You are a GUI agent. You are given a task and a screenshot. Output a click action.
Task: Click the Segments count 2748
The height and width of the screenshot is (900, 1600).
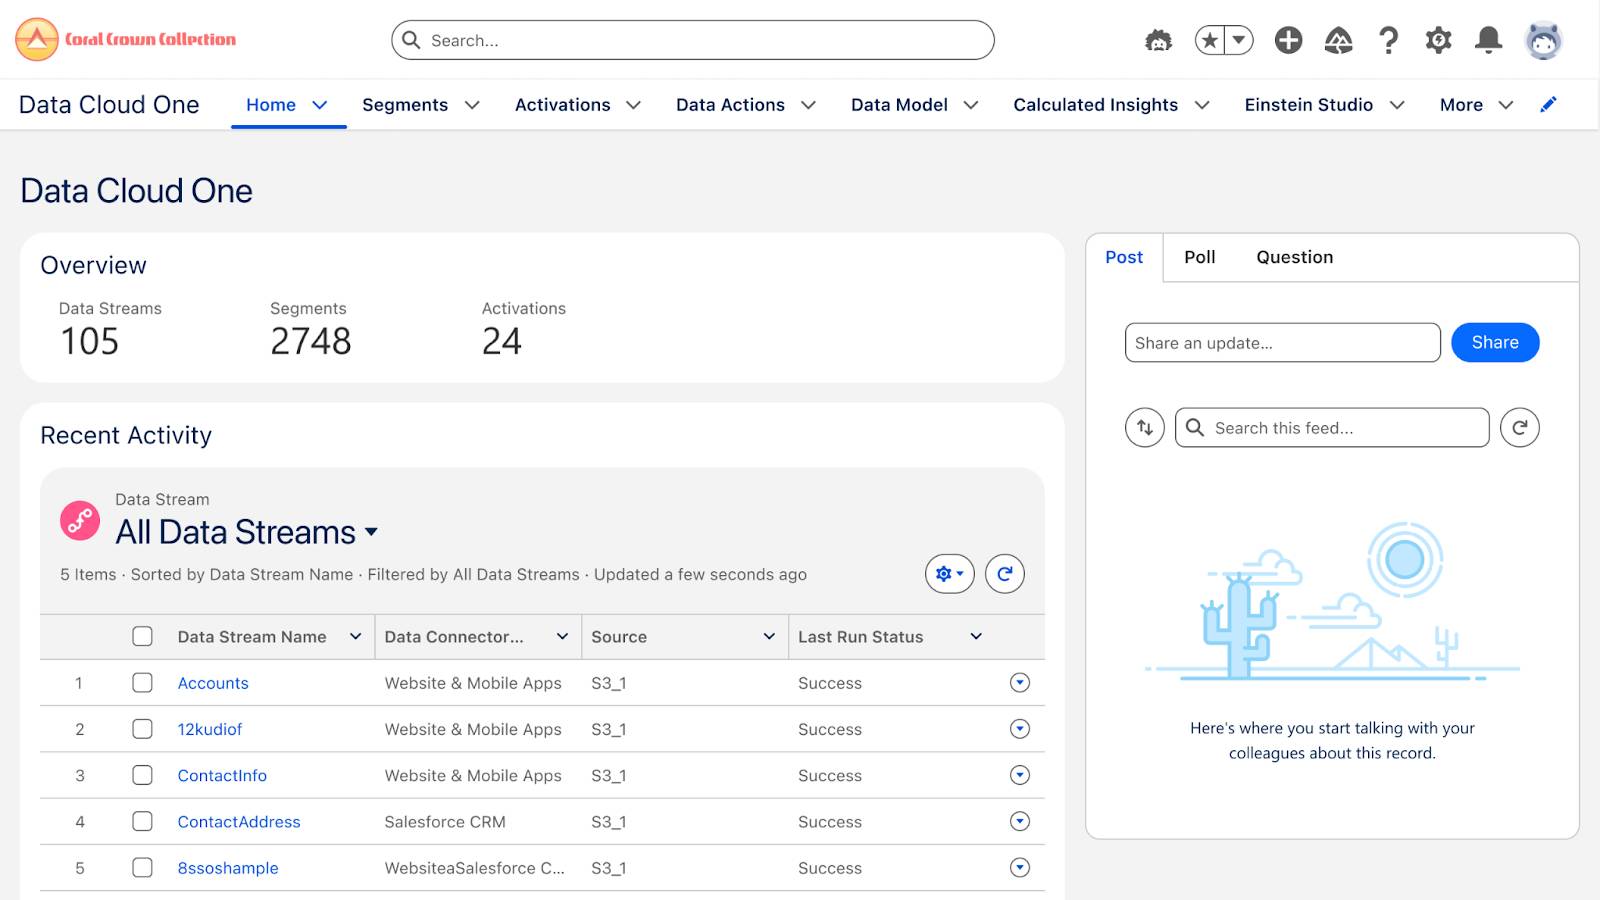pyautogui.click(x=311, y=342)
